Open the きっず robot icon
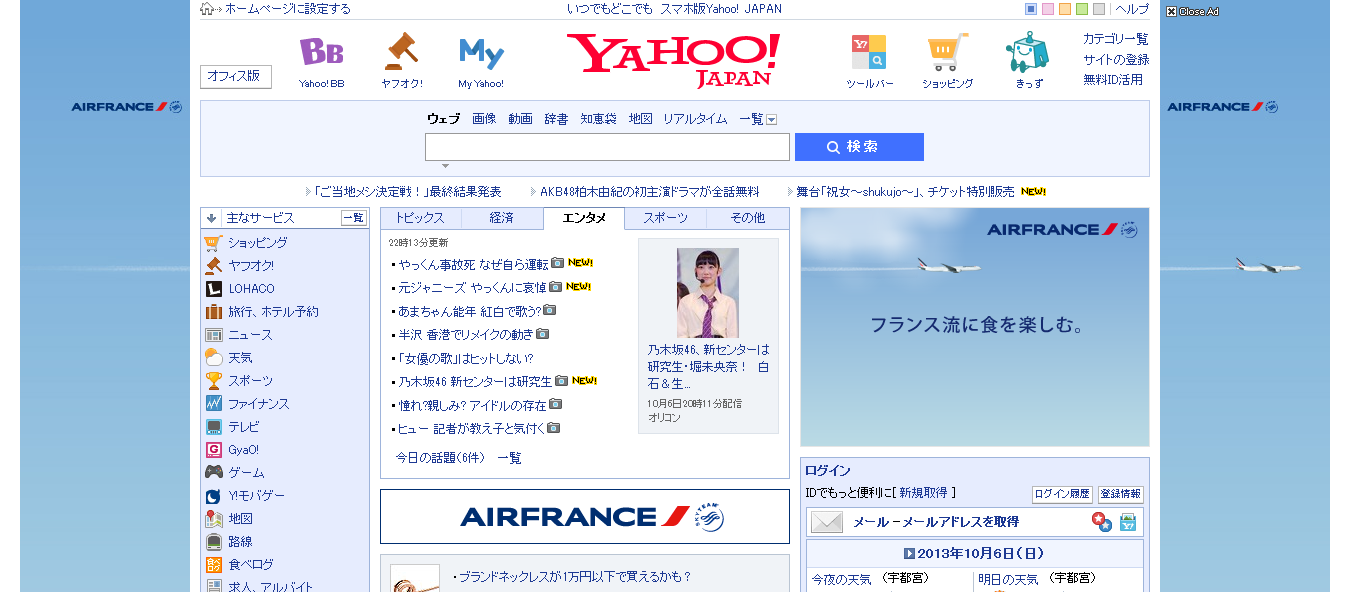The width and height of the screenshot is (1349, 592). pyautogui.click(x=1028, y=52)
